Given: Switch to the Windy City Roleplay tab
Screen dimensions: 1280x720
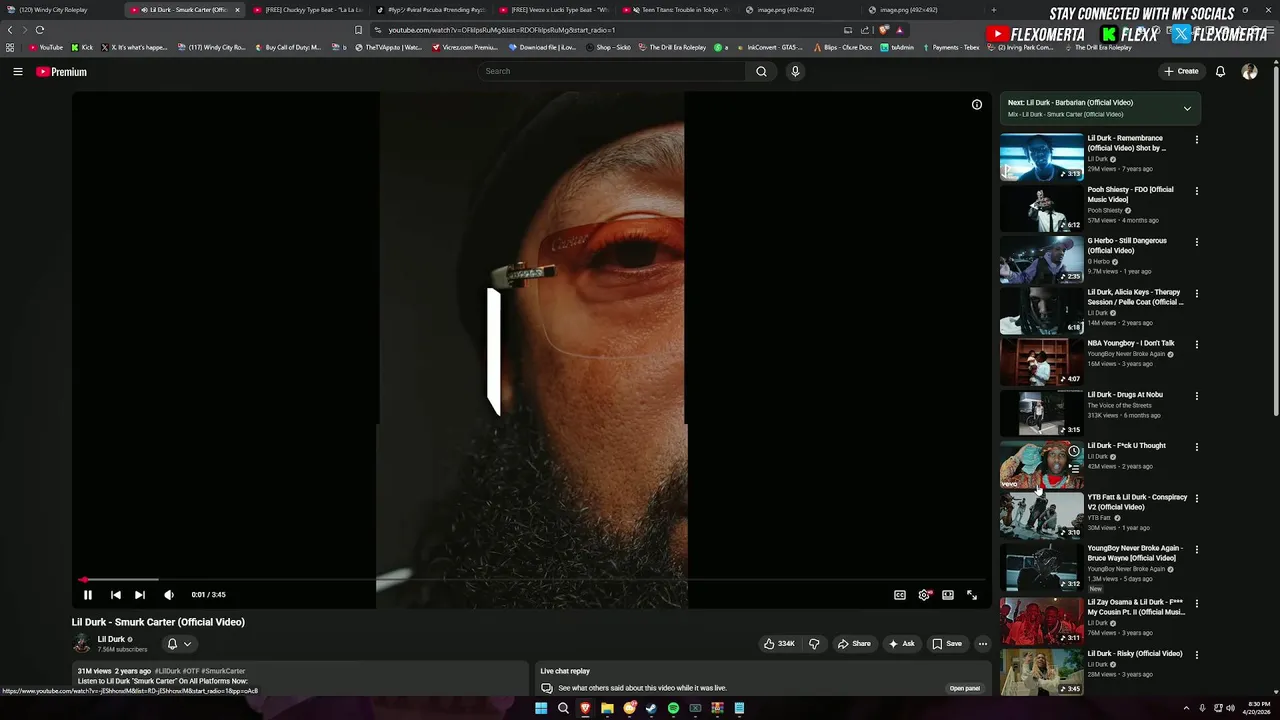Looking at the screenshot, I should 60,10.
